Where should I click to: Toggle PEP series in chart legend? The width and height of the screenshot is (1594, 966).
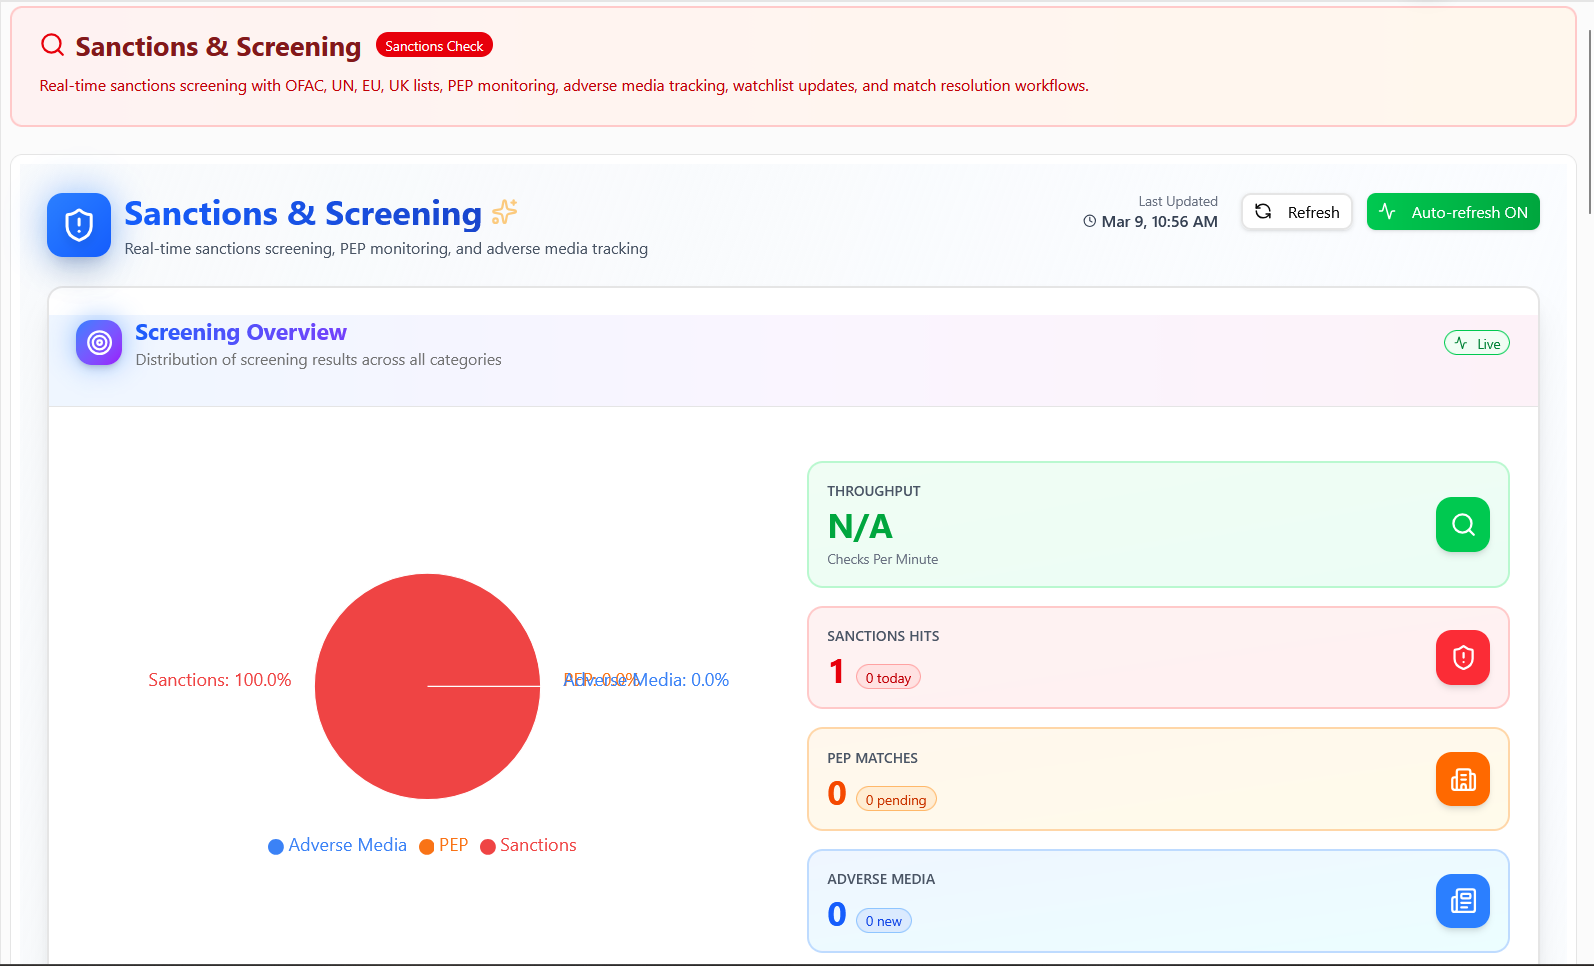coord(443,846)
